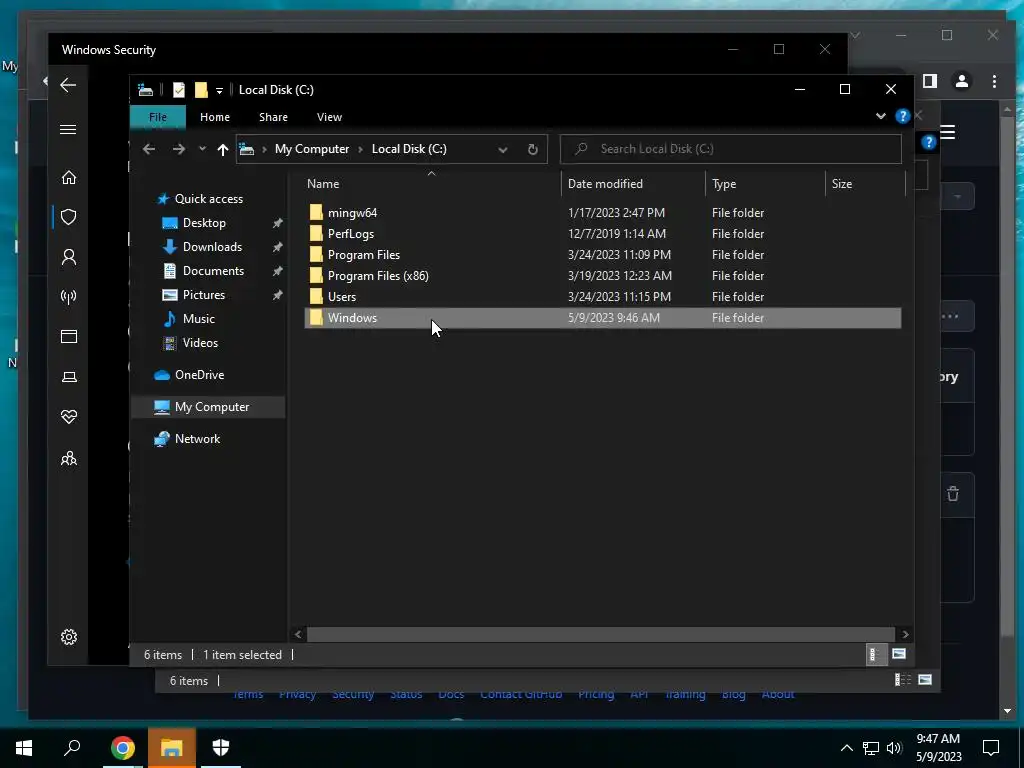Select the mingw64 folder
Image resolution: width=1024 pixels, height=768 pixels.
352,213
